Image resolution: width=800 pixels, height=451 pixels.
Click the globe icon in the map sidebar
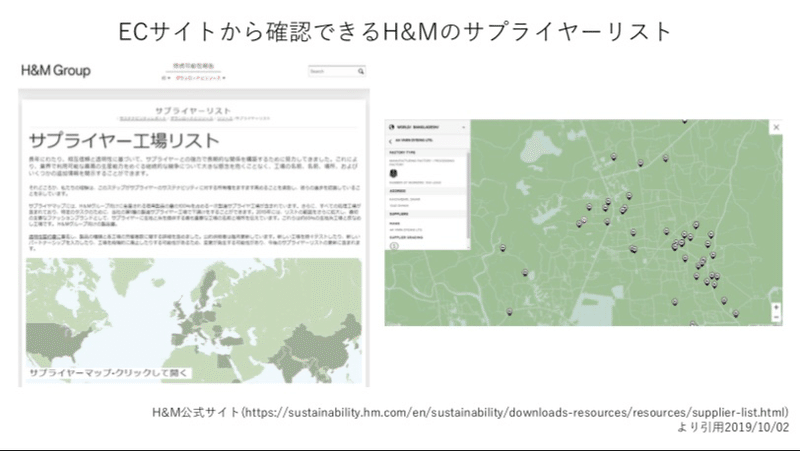392,127
